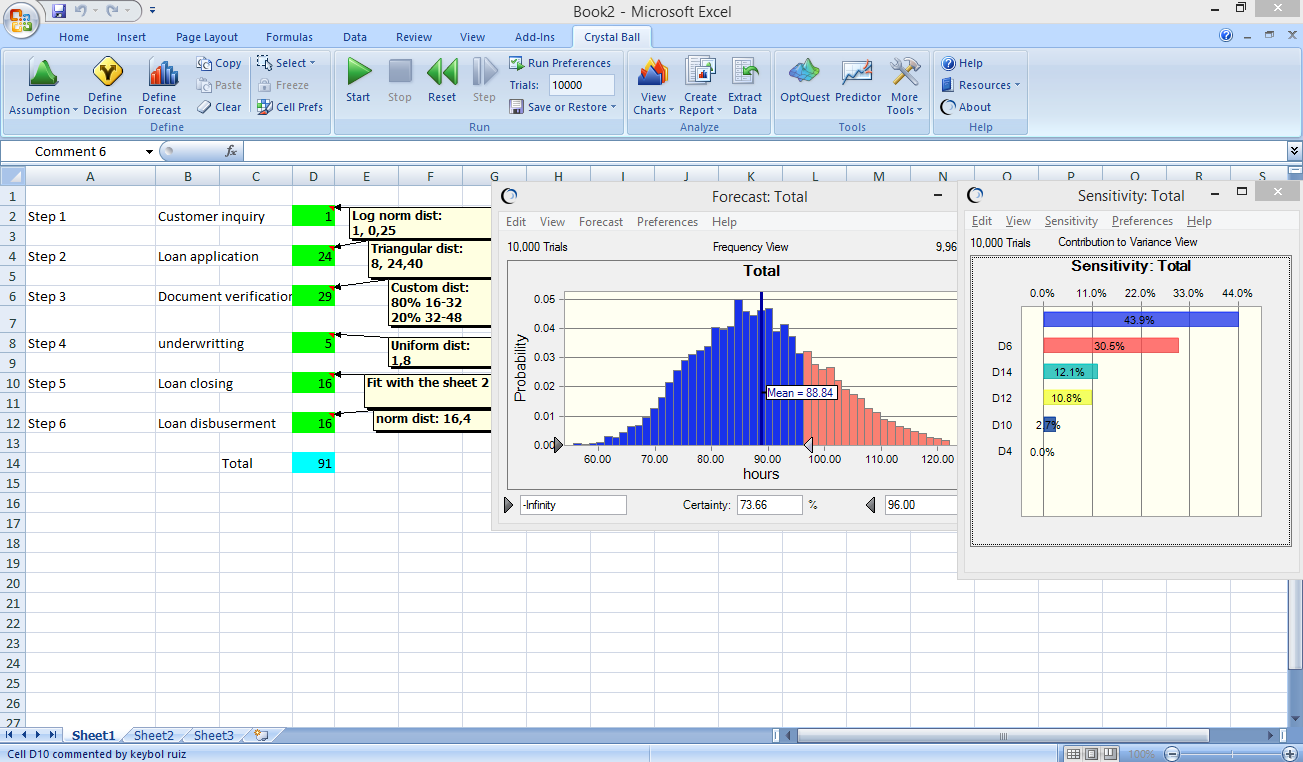Click the Insert Worksheet tab button
This screenshot has height=762, width=1303.
(262, 735)
